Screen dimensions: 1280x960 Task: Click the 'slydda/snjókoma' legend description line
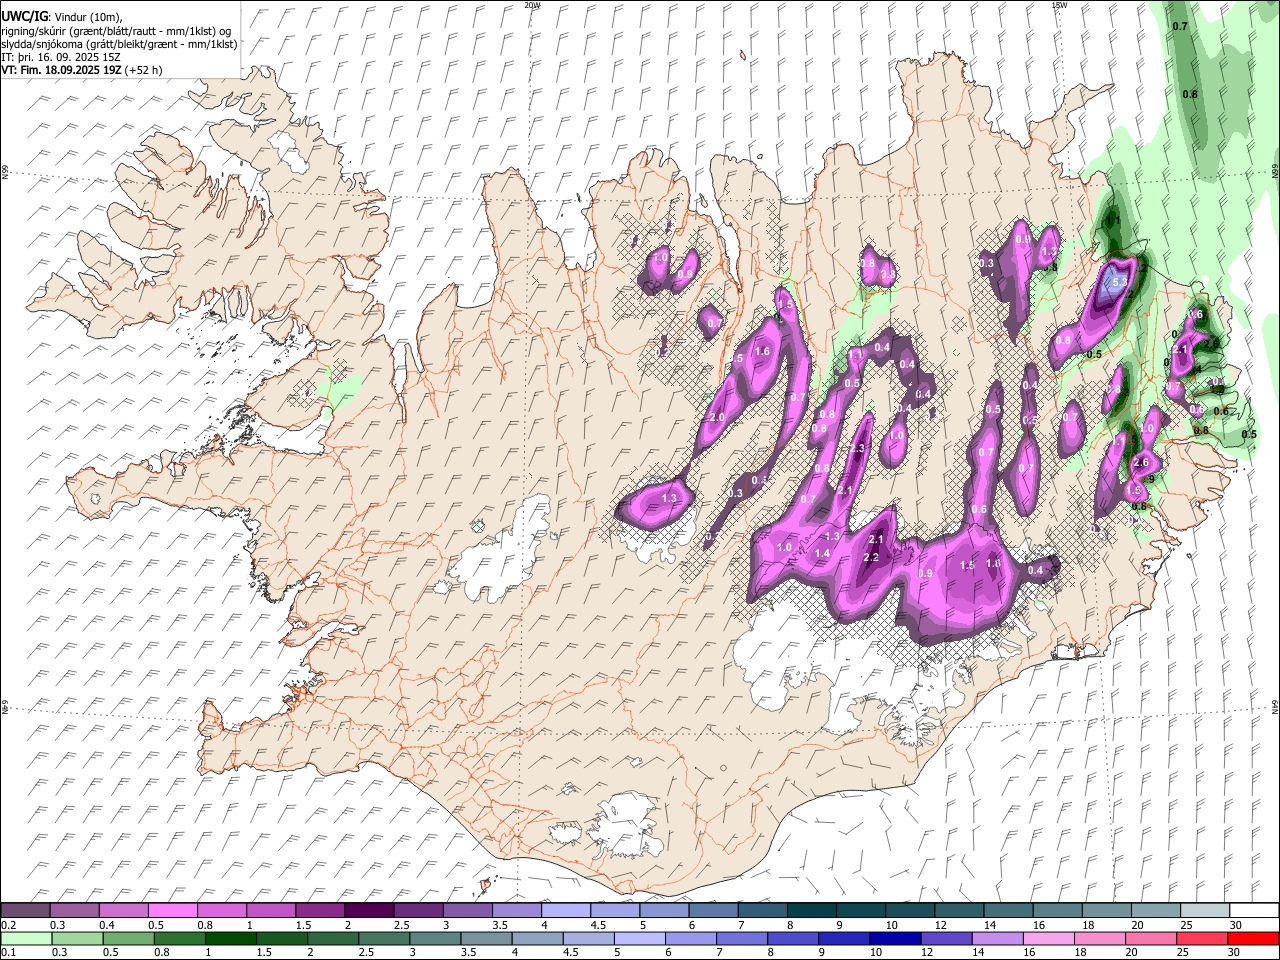pos(120,44)
